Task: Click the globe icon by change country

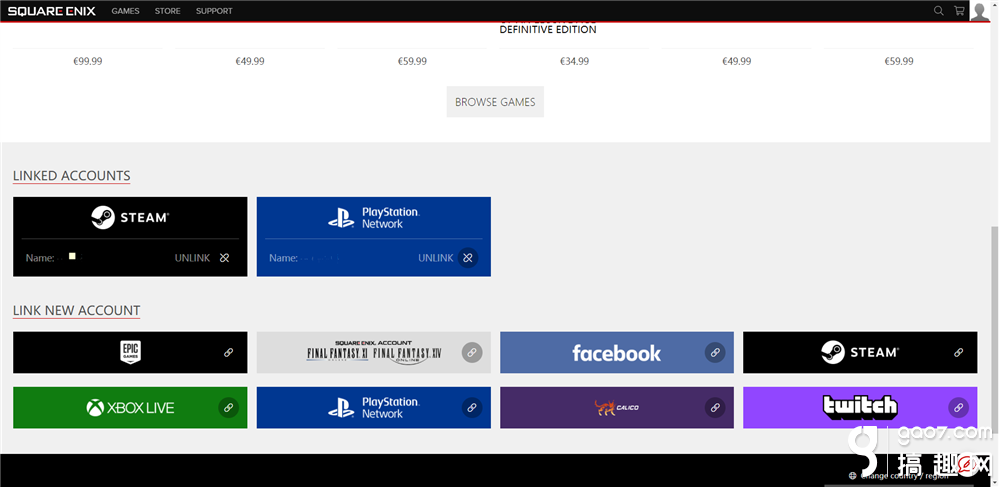Action: coord(852,476)
